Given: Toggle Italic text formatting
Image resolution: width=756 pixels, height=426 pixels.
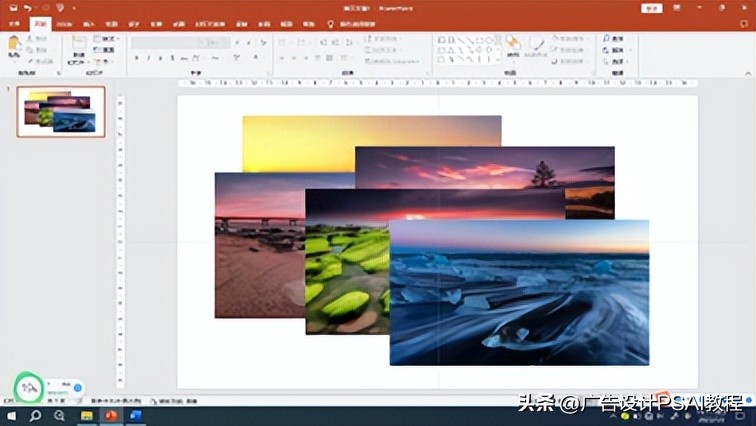Looking at the screenshot, I should [149, 58].
